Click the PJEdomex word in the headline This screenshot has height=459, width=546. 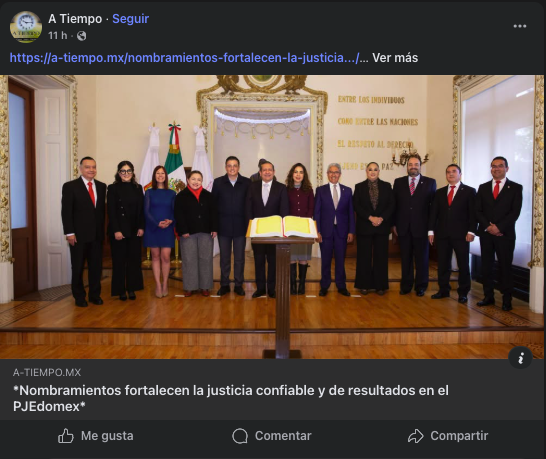(46, 406)
